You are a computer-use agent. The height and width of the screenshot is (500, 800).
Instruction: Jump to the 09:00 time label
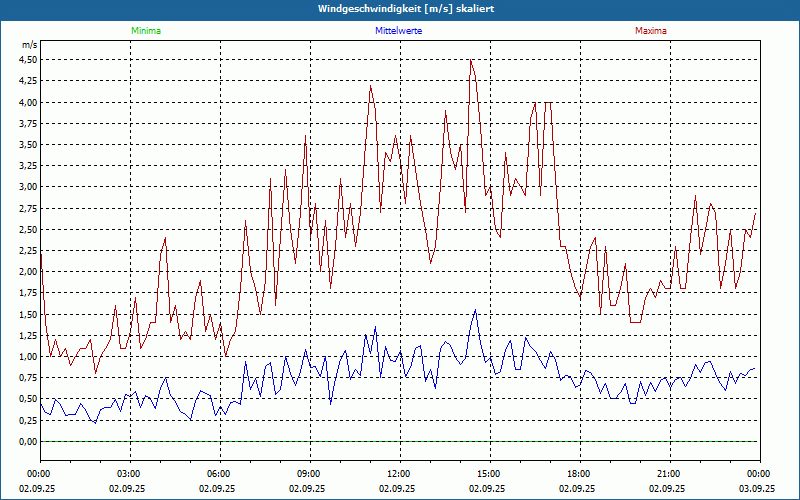(309, 474)
